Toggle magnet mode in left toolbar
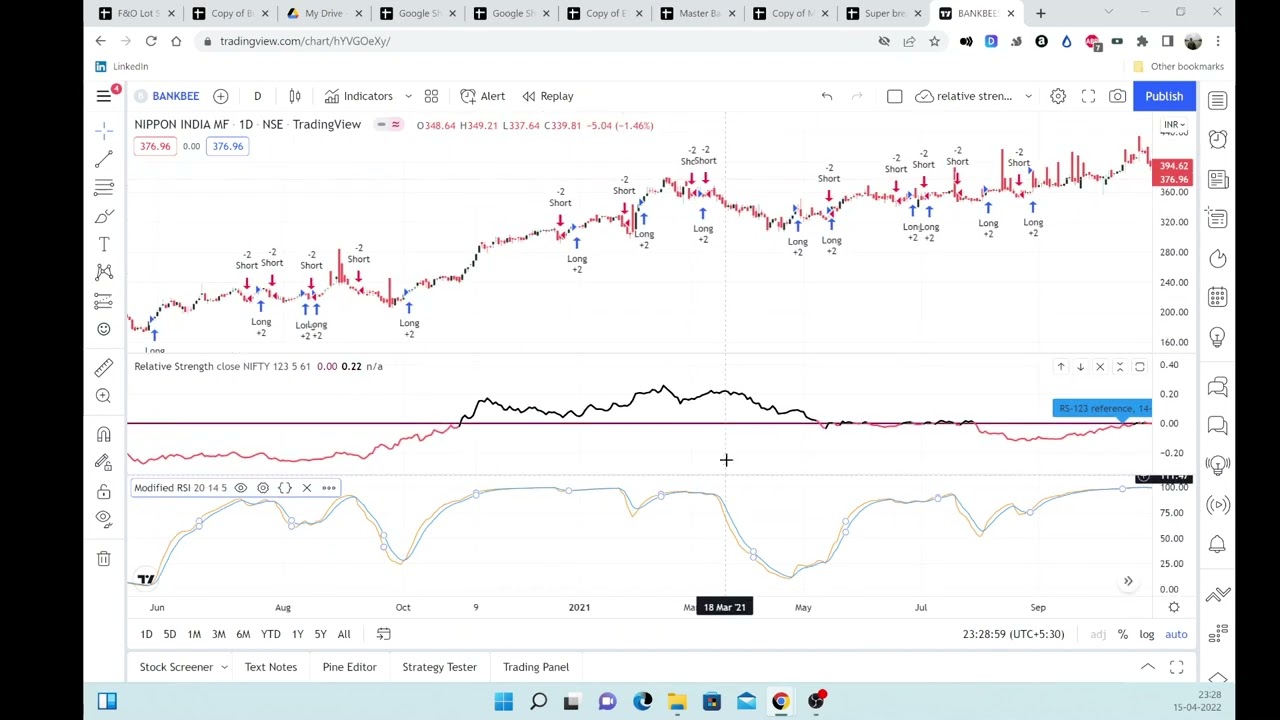1280x720 pixels. point(104,433)
